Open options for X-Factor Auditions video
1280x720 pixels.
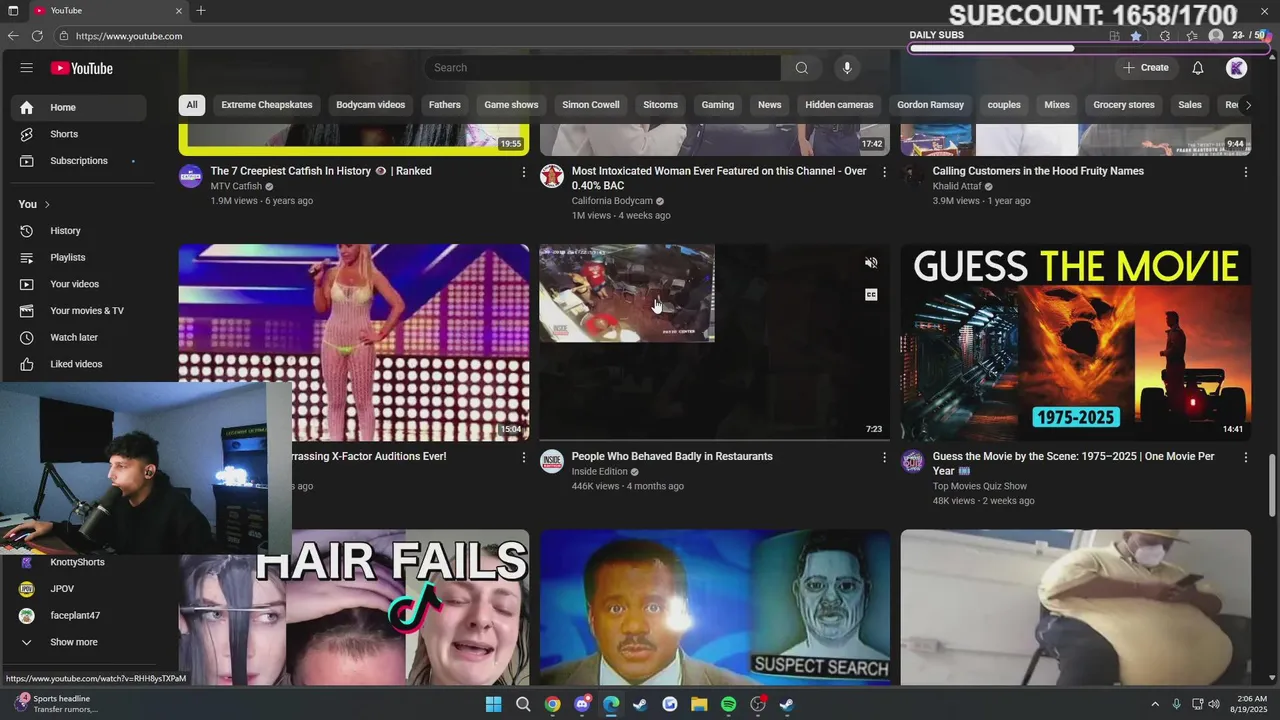coord(523,457)
